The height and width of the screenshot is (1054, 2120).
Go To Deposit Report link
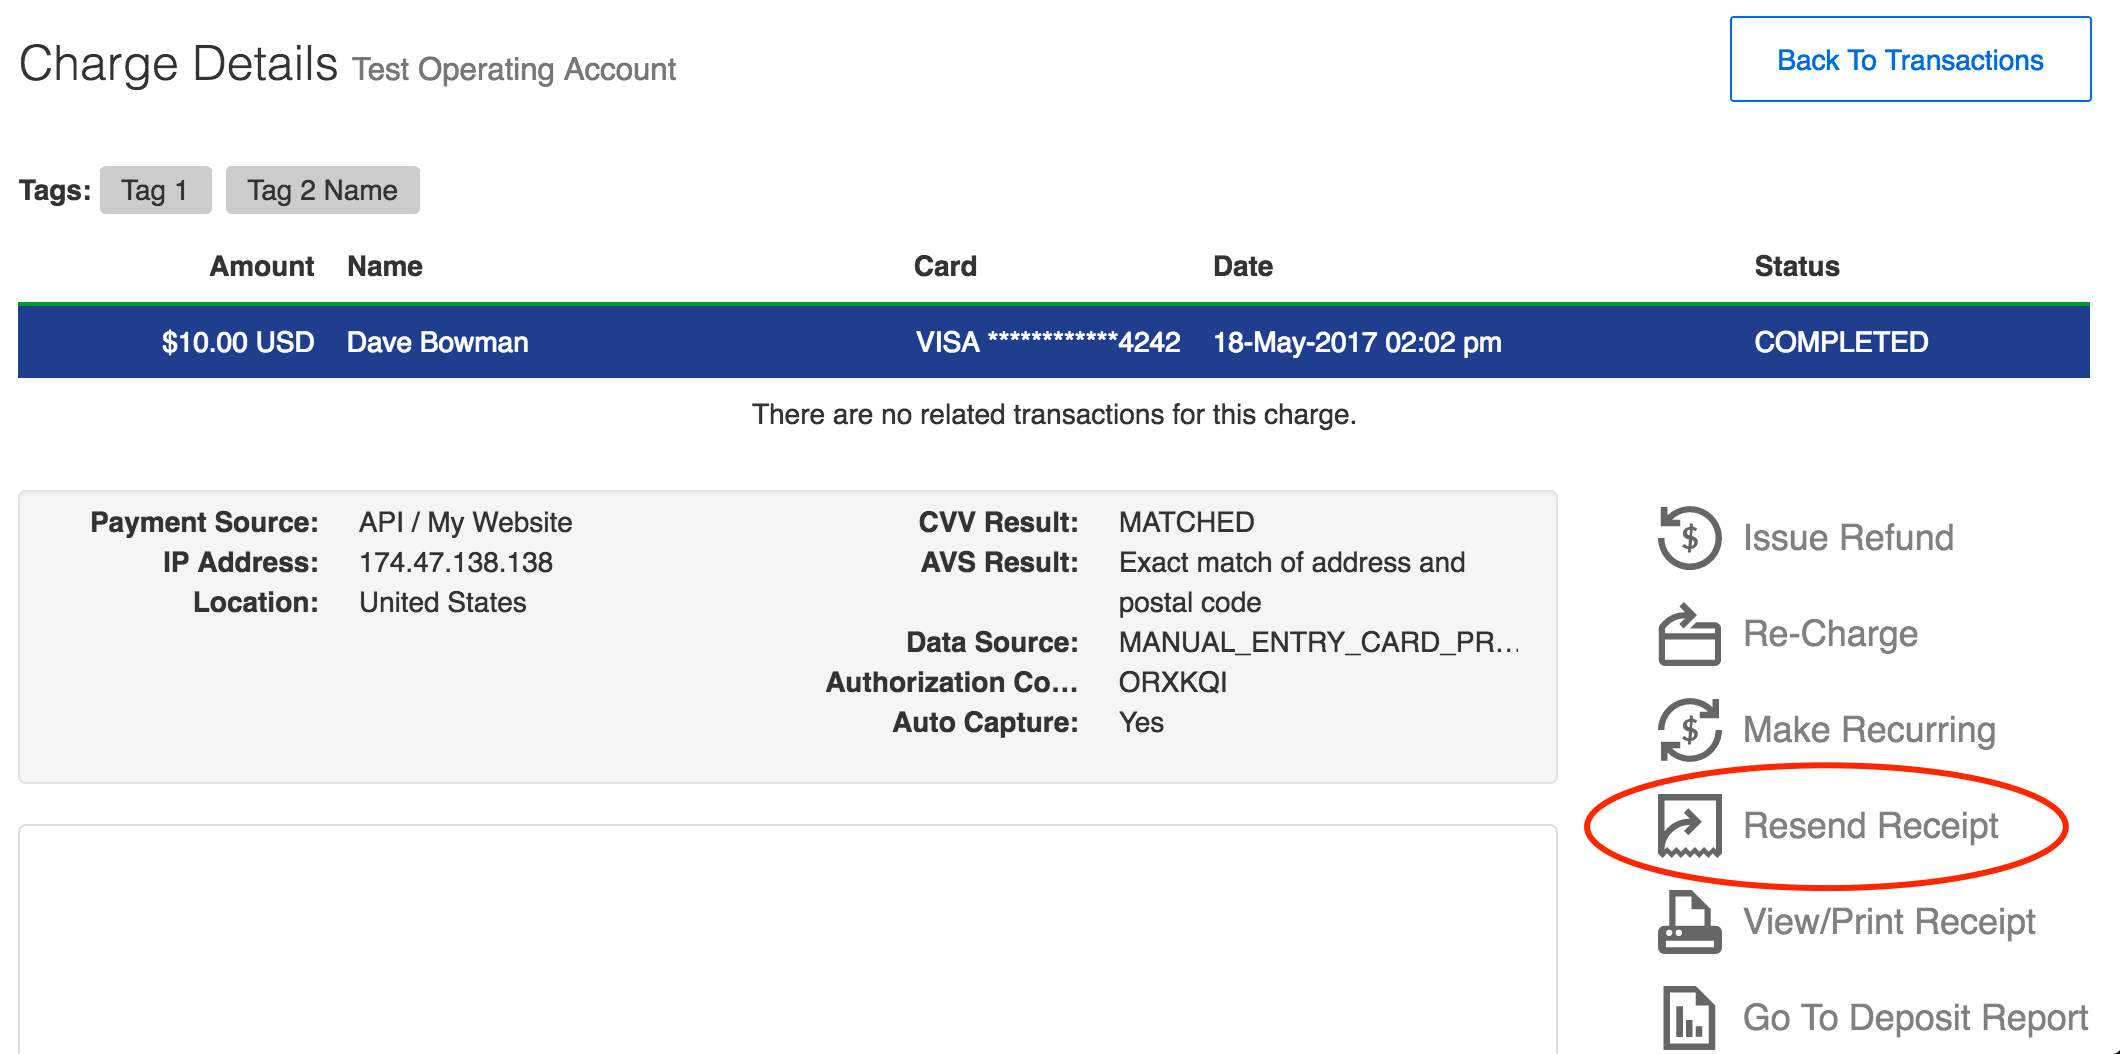(1915, 1018)
